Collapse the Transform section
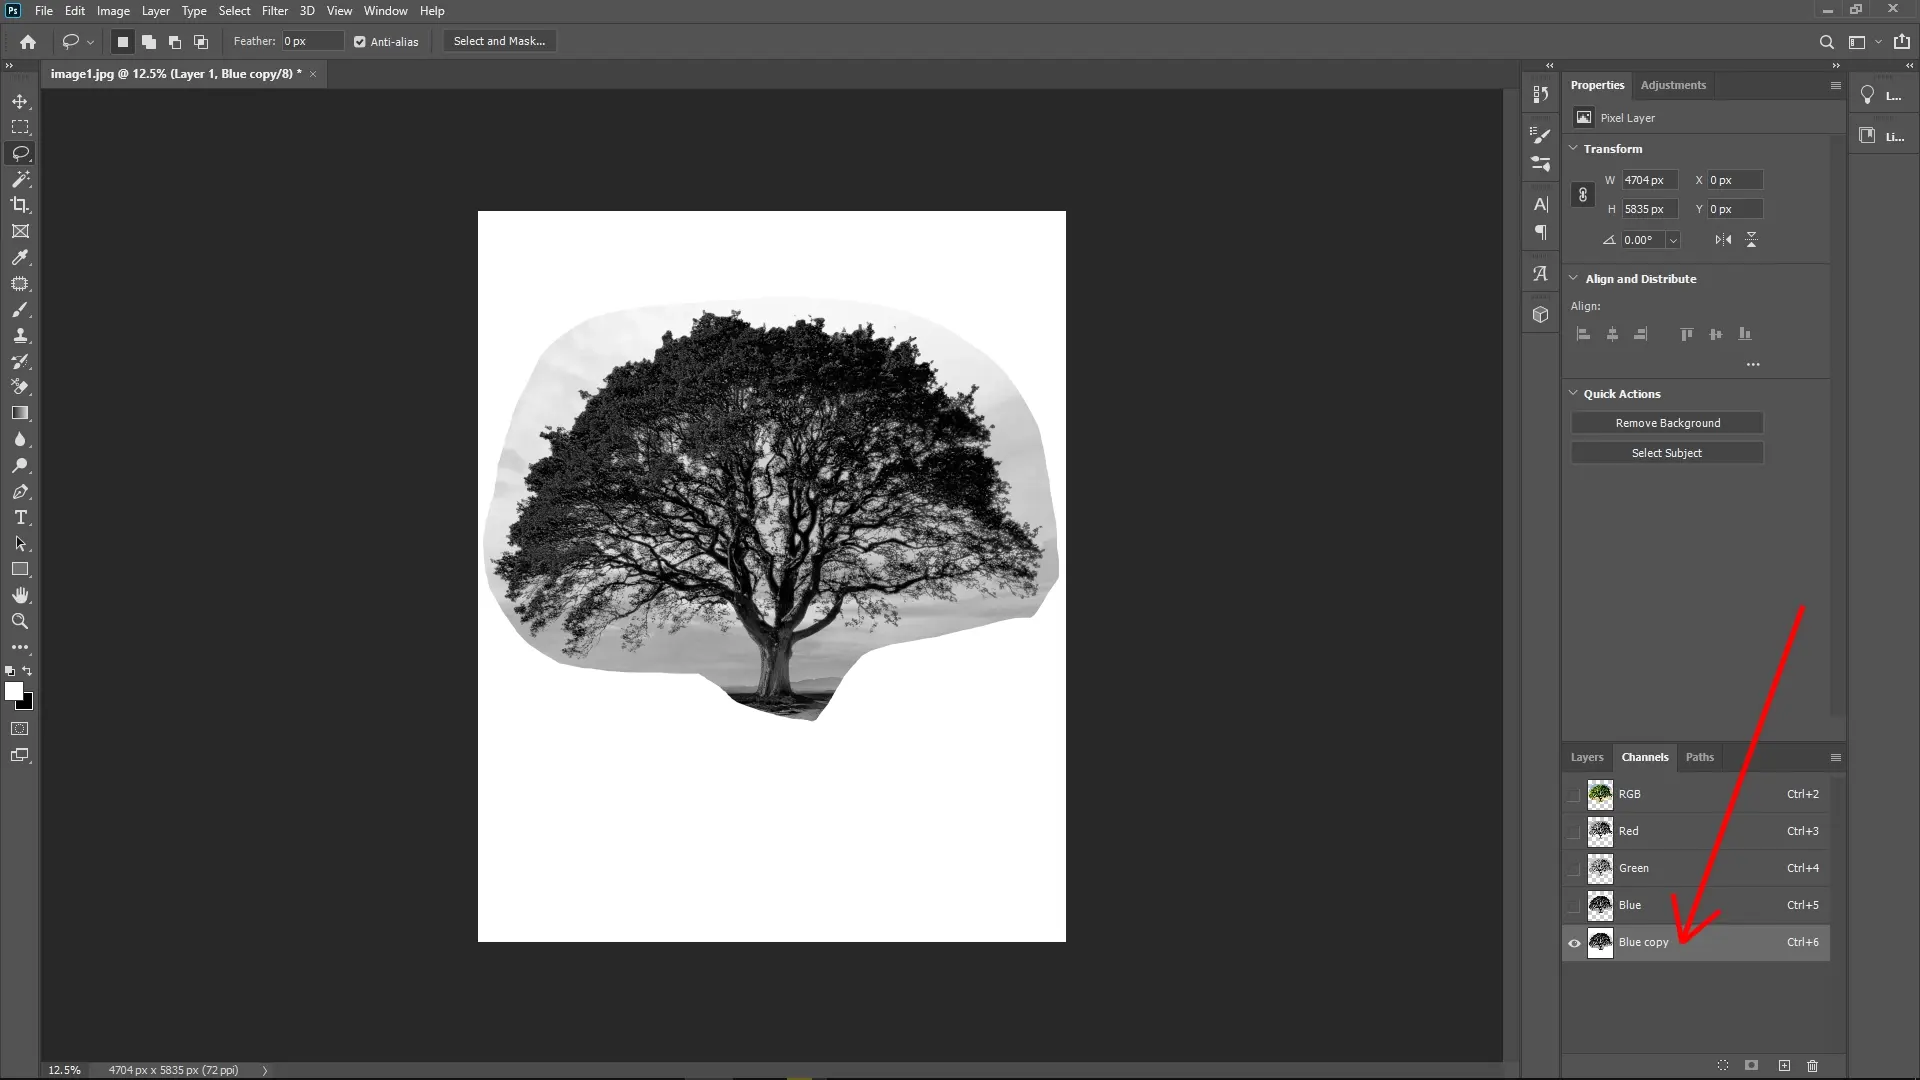Image resolution: width=1920 pixels, height=1080 pixels. click(1572, 148)
